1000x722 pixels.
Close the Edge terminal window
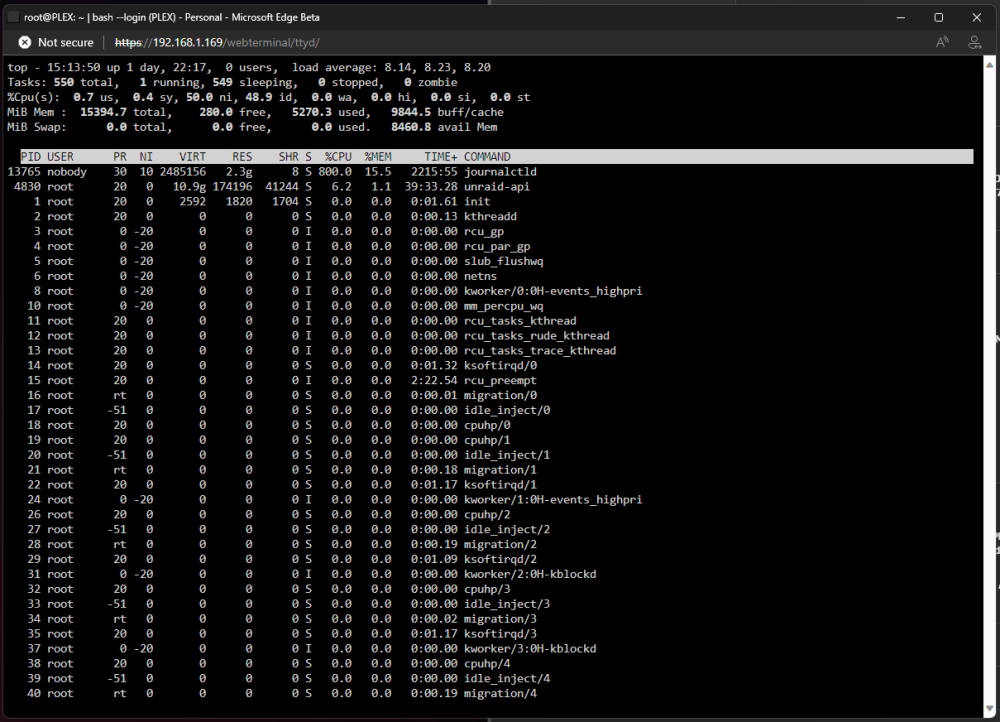coord(976,17)
